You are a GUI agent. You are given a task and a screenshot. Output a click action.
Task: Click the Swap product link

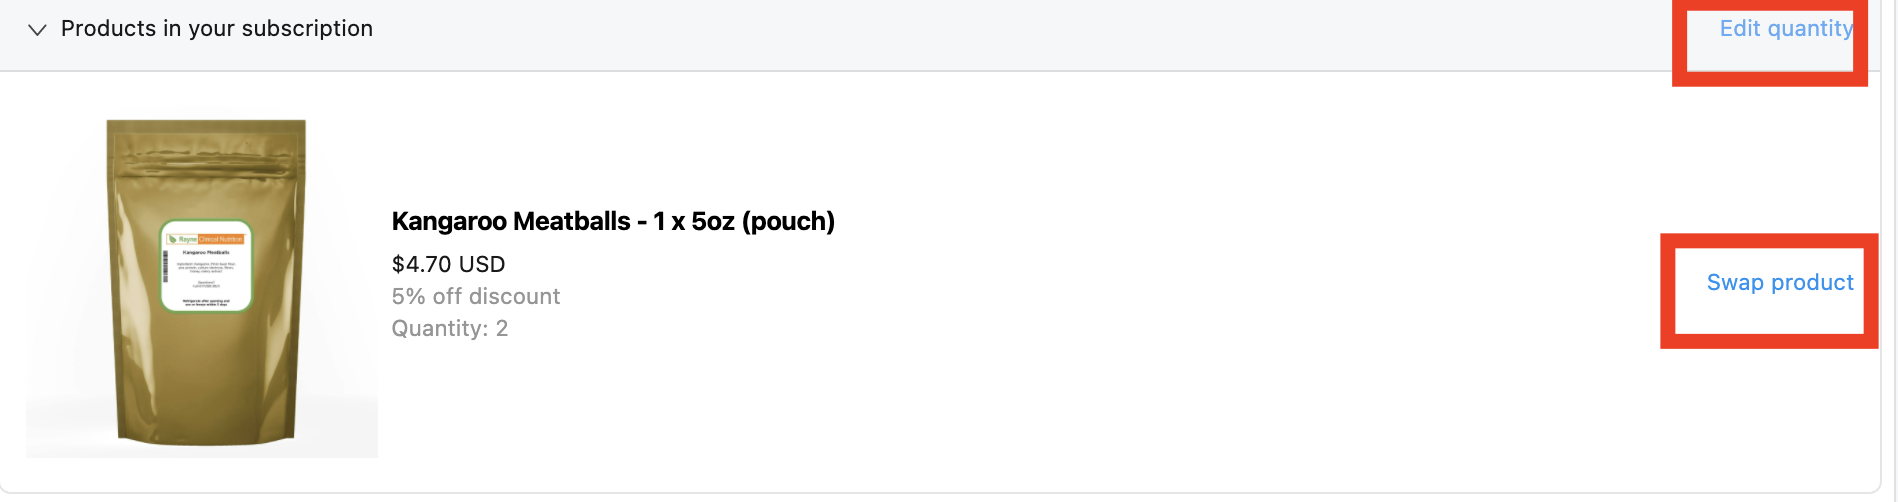click(1779, 283)
